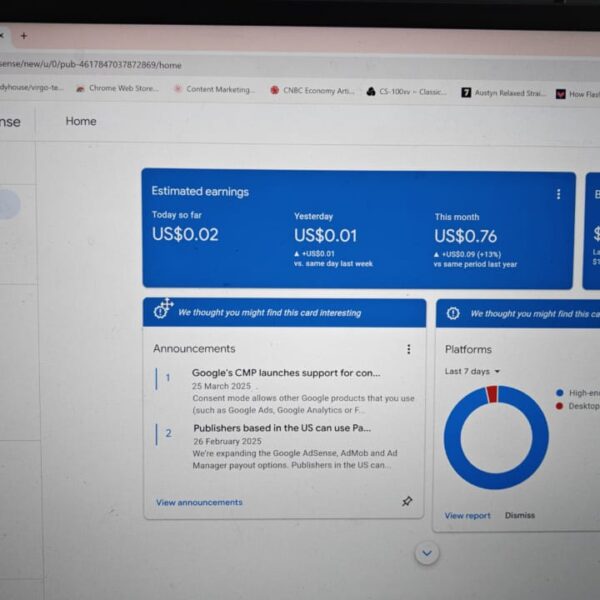Click the browser address bar URL

90,64
